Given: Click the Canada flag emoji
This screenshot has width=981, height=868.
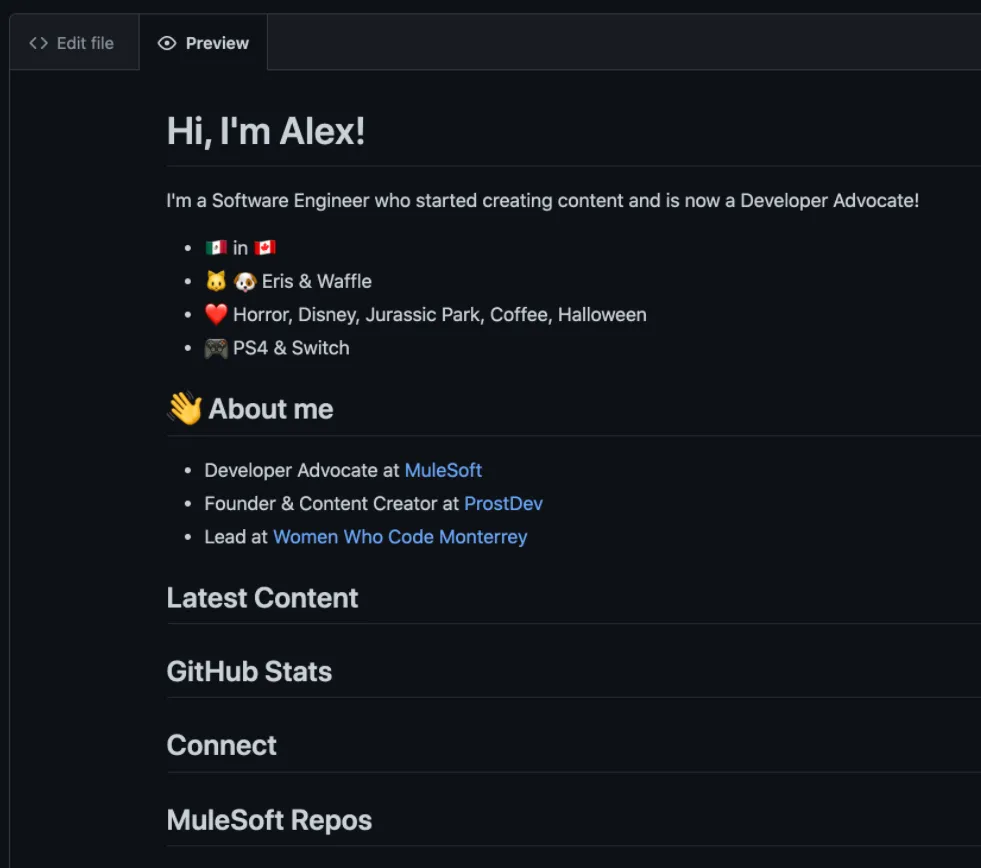Looking at the screenshot, I should coord(265,248).
